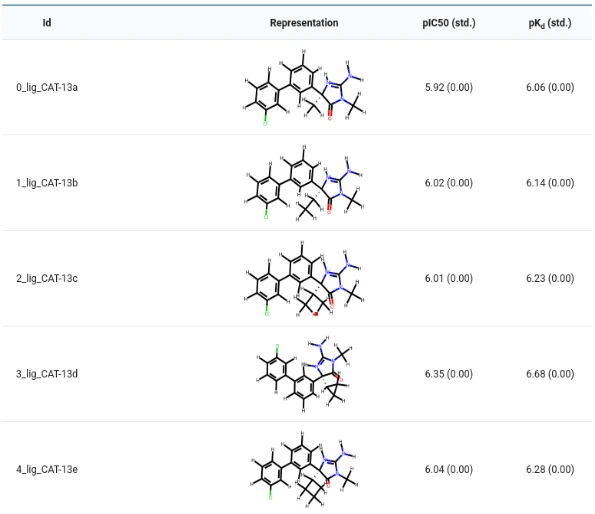
Task: Click pKd value 6.06 (0.00)
Action: [x=550, y=88]
